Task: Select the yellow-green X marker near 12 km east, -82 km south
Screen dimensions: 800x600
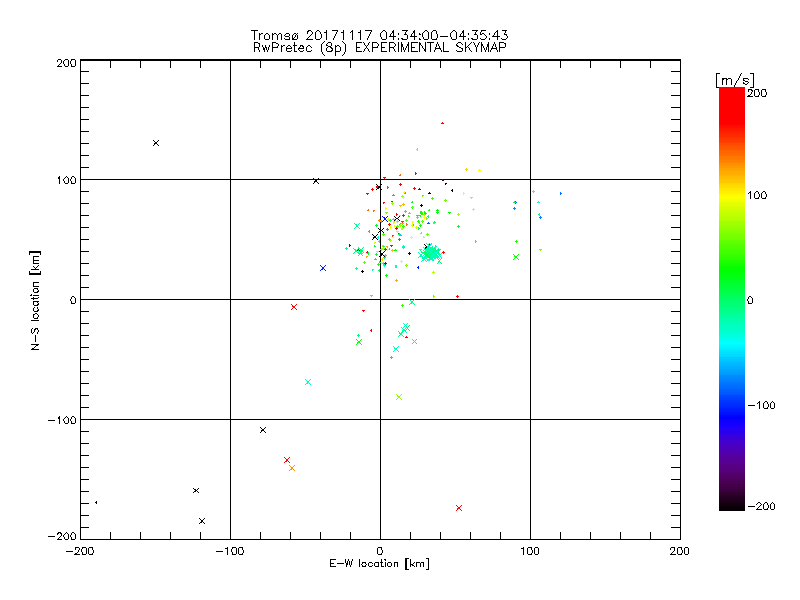Action: 399,397
